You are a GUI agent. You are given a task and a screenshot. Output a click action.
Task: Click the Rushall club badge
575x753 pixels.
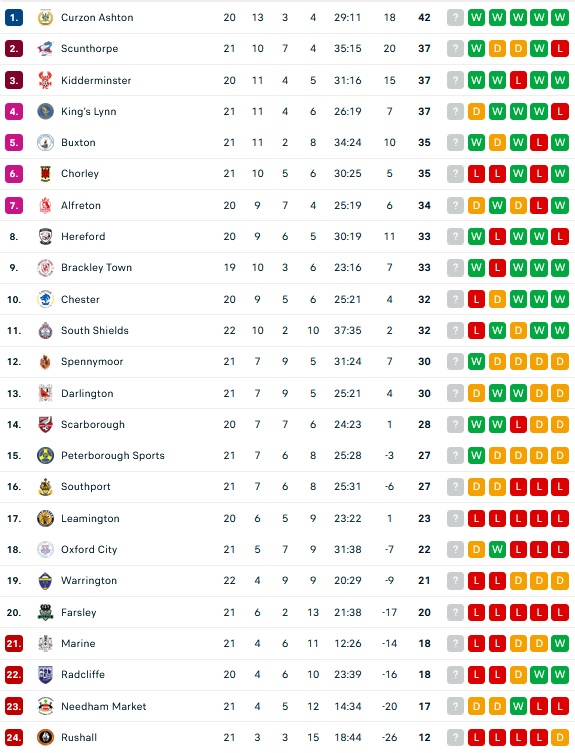click(x=45, y=737)
